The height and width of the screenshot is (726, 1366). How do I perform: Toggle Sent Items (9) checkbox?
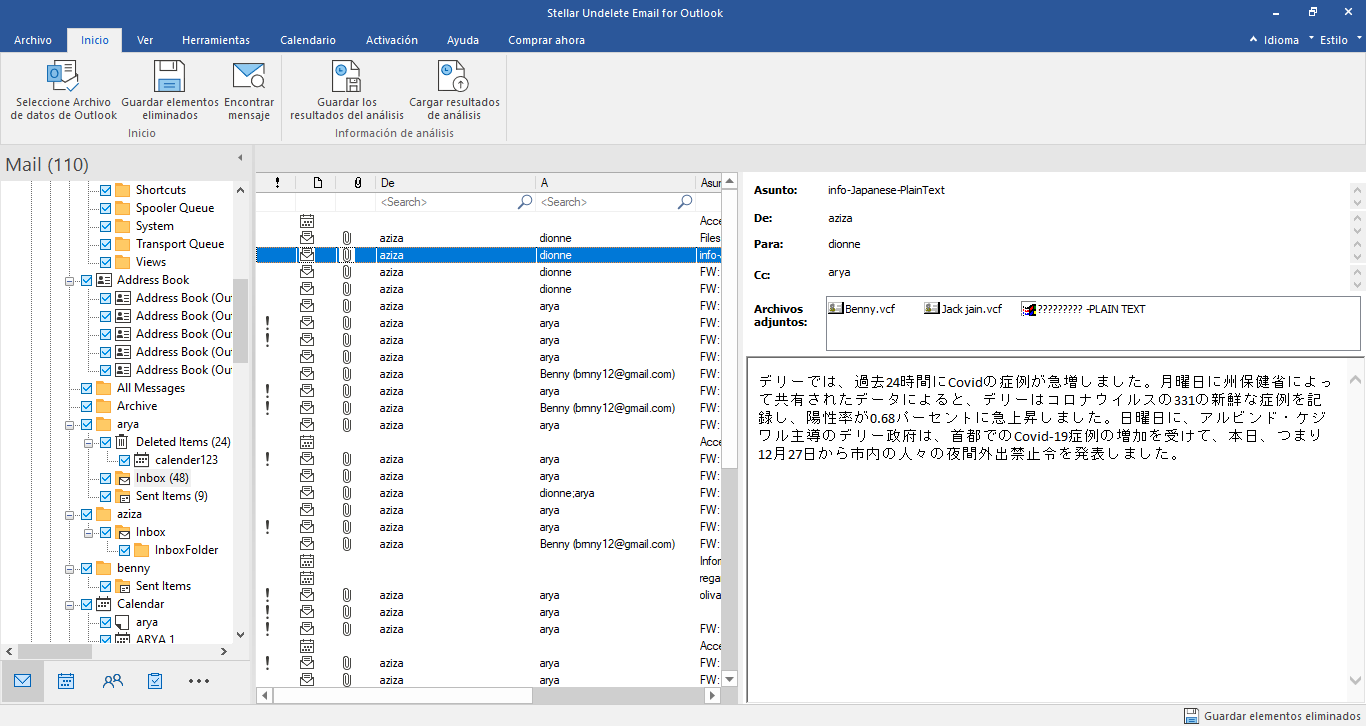coord(105,496)
